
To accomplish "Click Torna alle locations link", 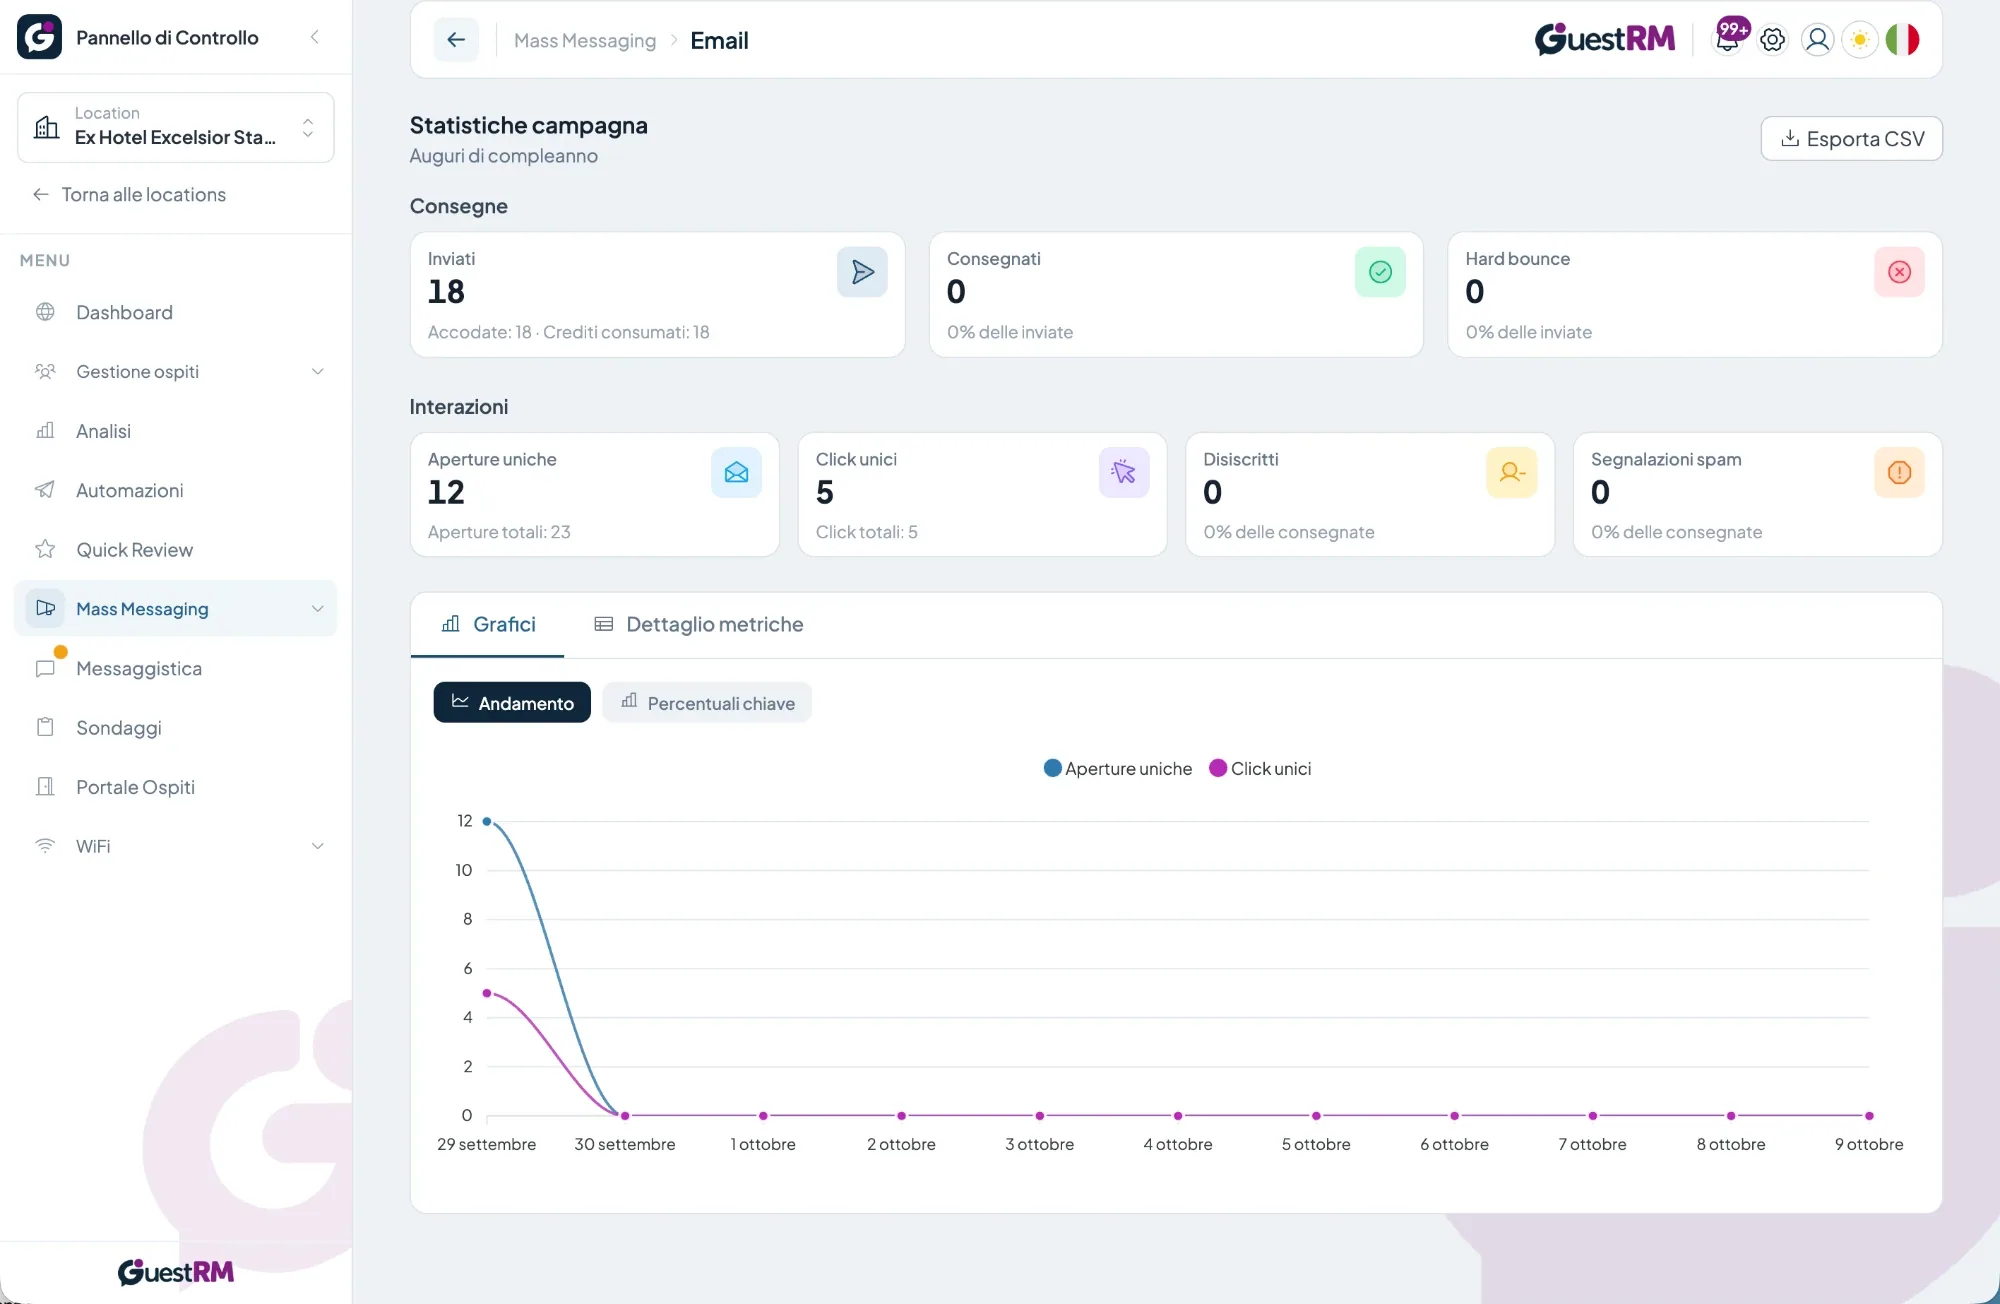I will coord(129,195).
